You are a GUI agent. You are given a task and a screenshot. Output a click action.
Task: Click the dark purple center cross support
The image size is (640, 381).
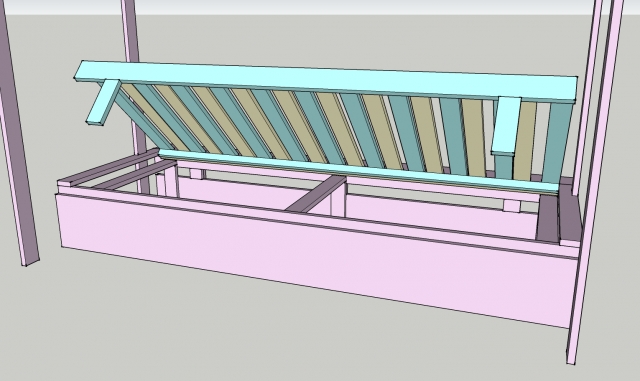tap(315, 194)
